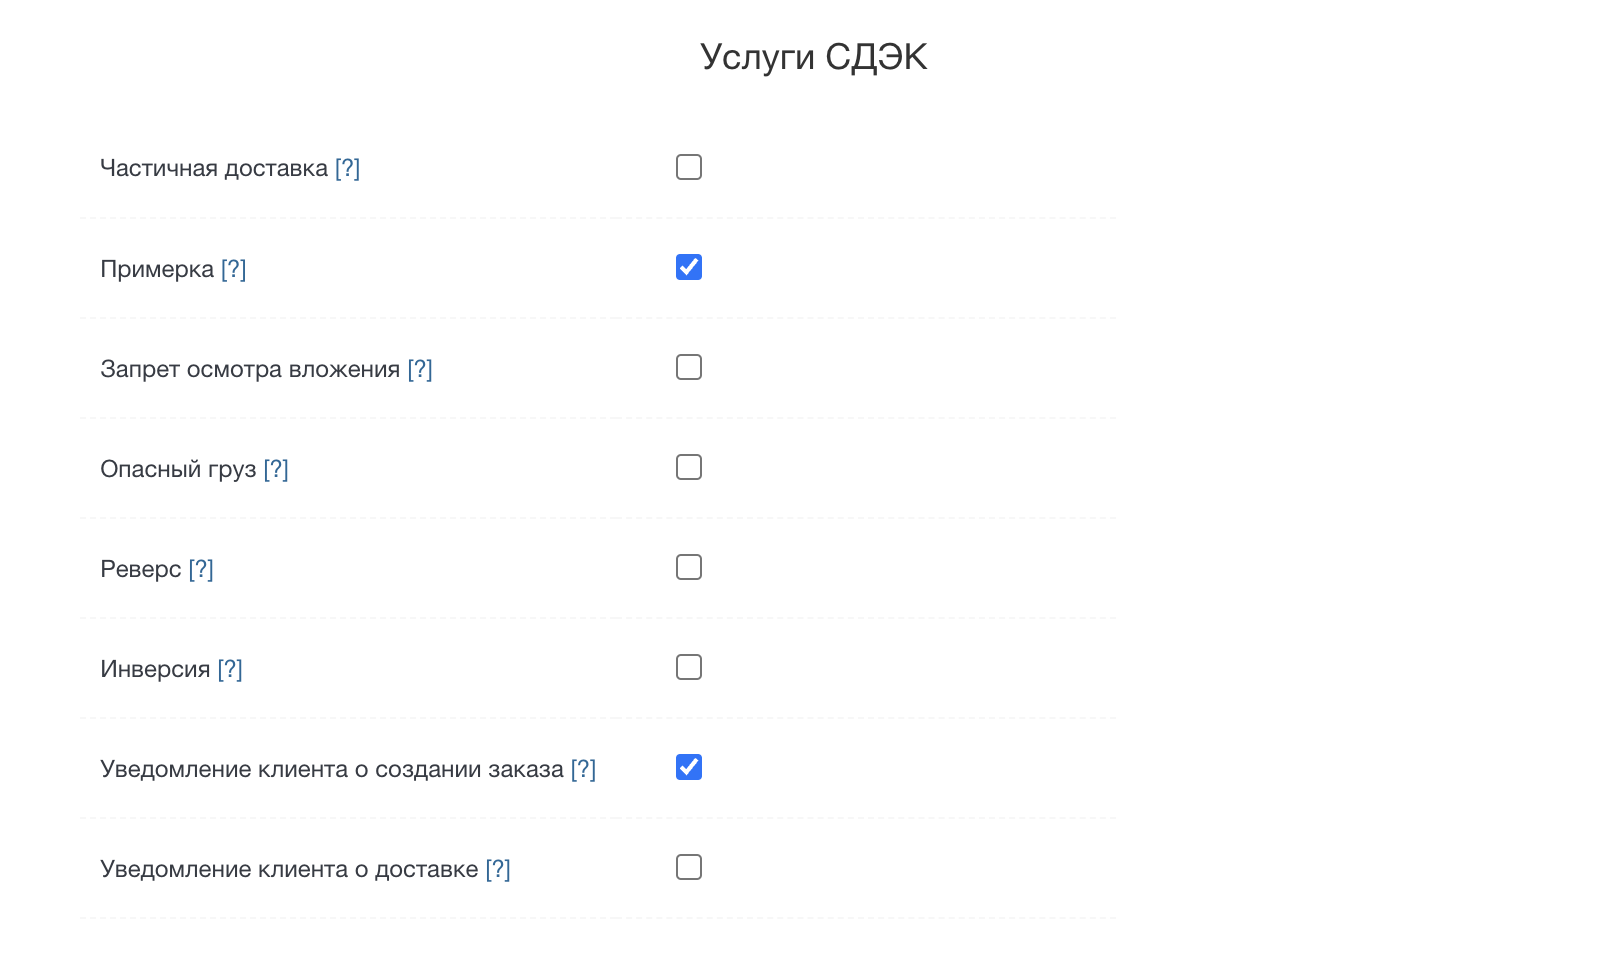Show hint for Примерка service
1618x980 pixels.
click(234, 268)
